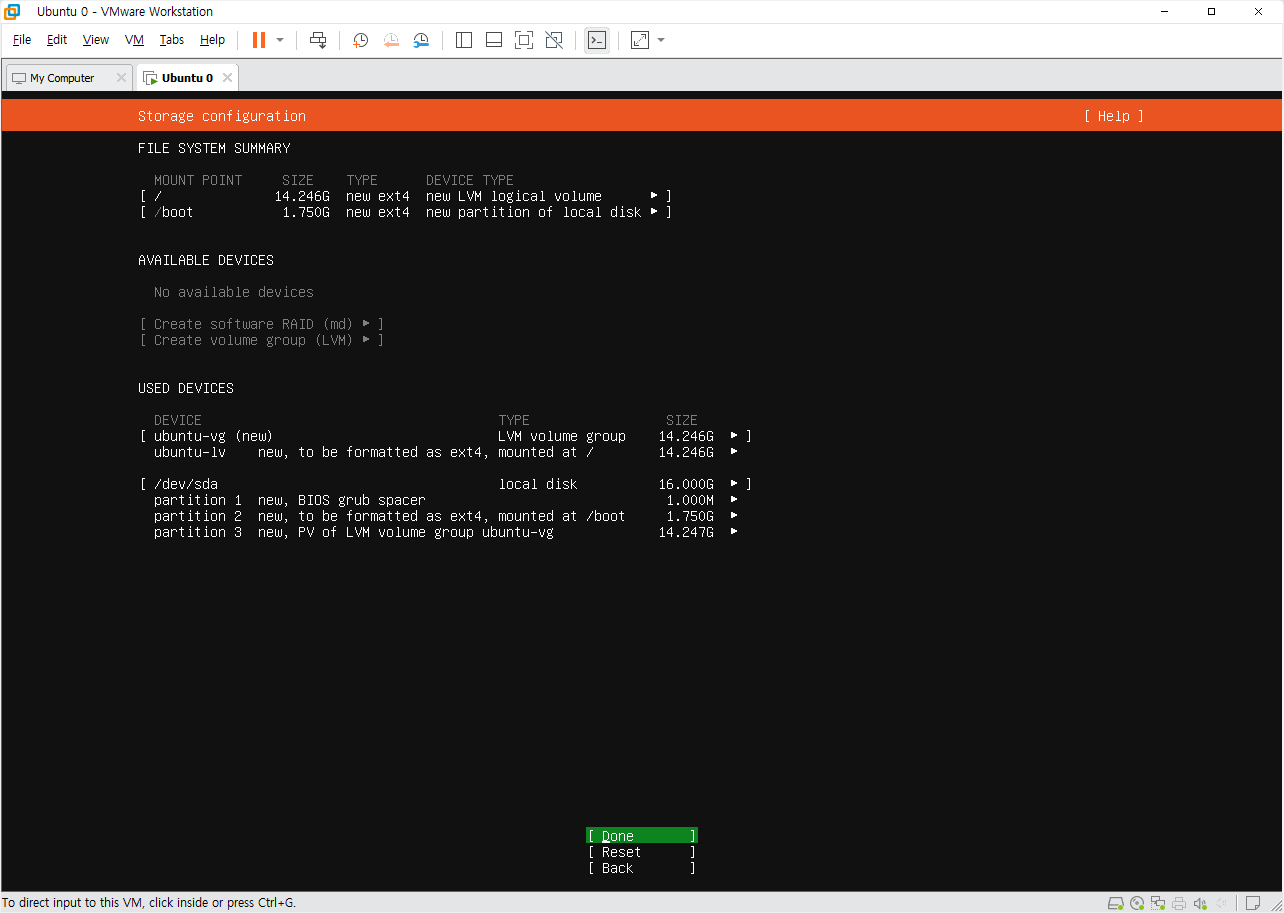Image resolution: width=1284 pixels, height=913 pixels.
Task: Open the View menu
Action: point(96,40)
